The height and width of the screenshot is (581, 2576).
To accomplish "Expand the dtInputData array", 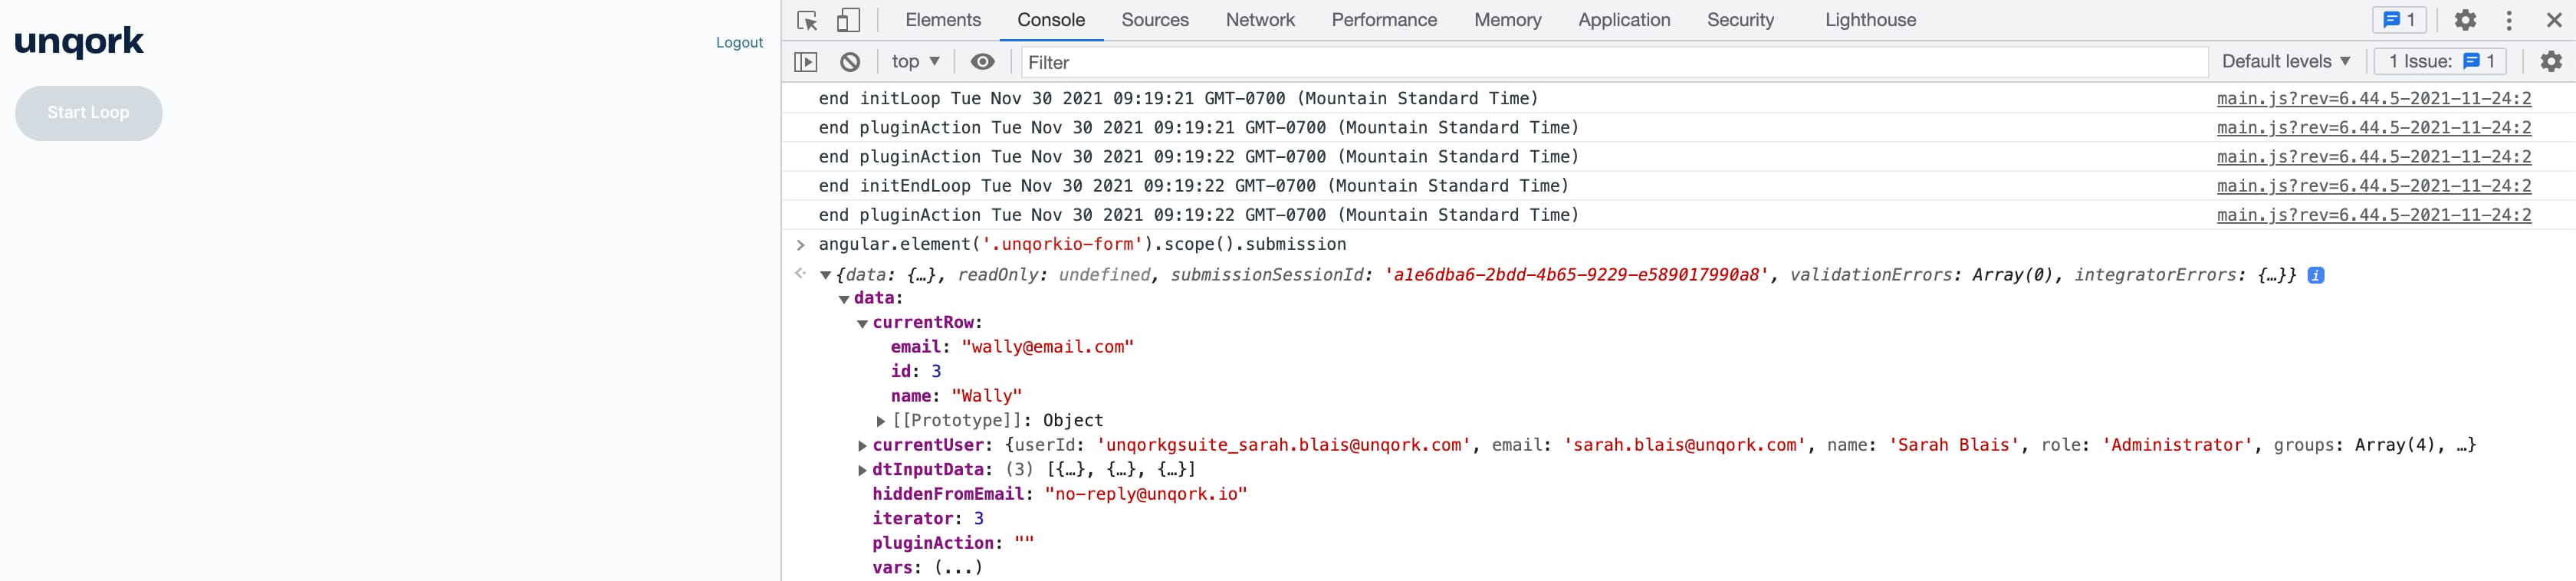I will pos(862,470).
